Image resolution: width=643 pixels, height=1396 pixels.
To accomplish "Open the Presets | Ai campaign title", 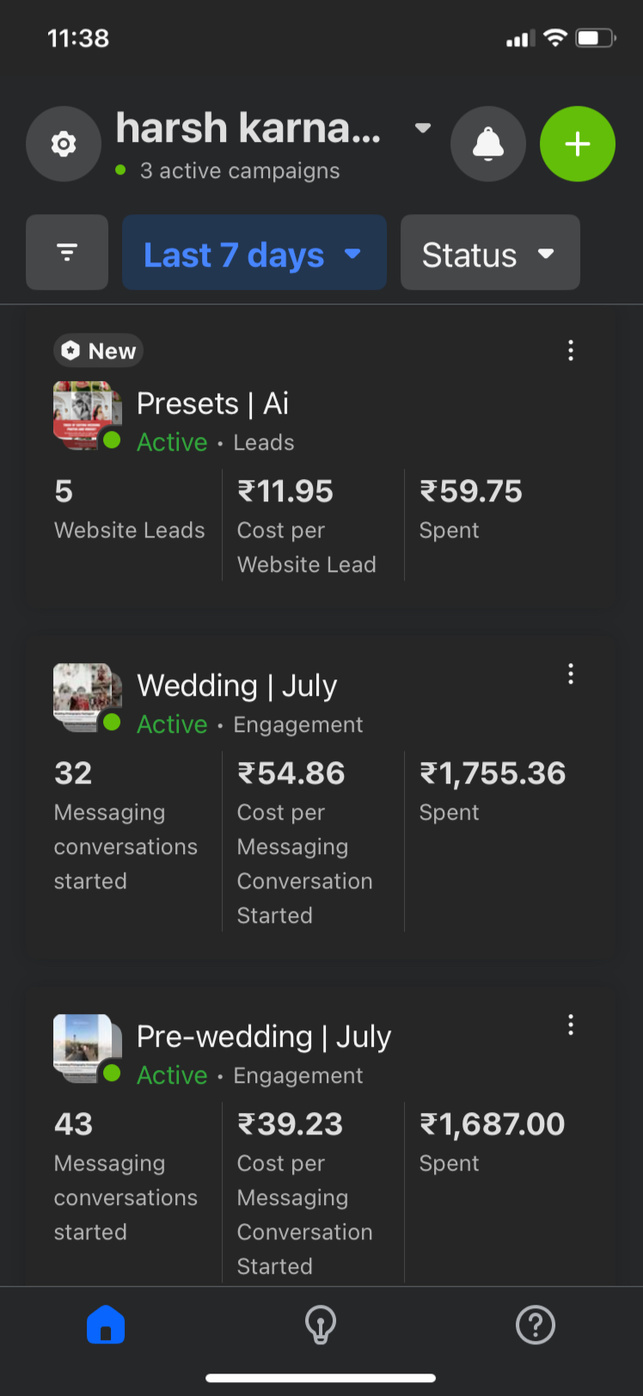I will 213,403.
